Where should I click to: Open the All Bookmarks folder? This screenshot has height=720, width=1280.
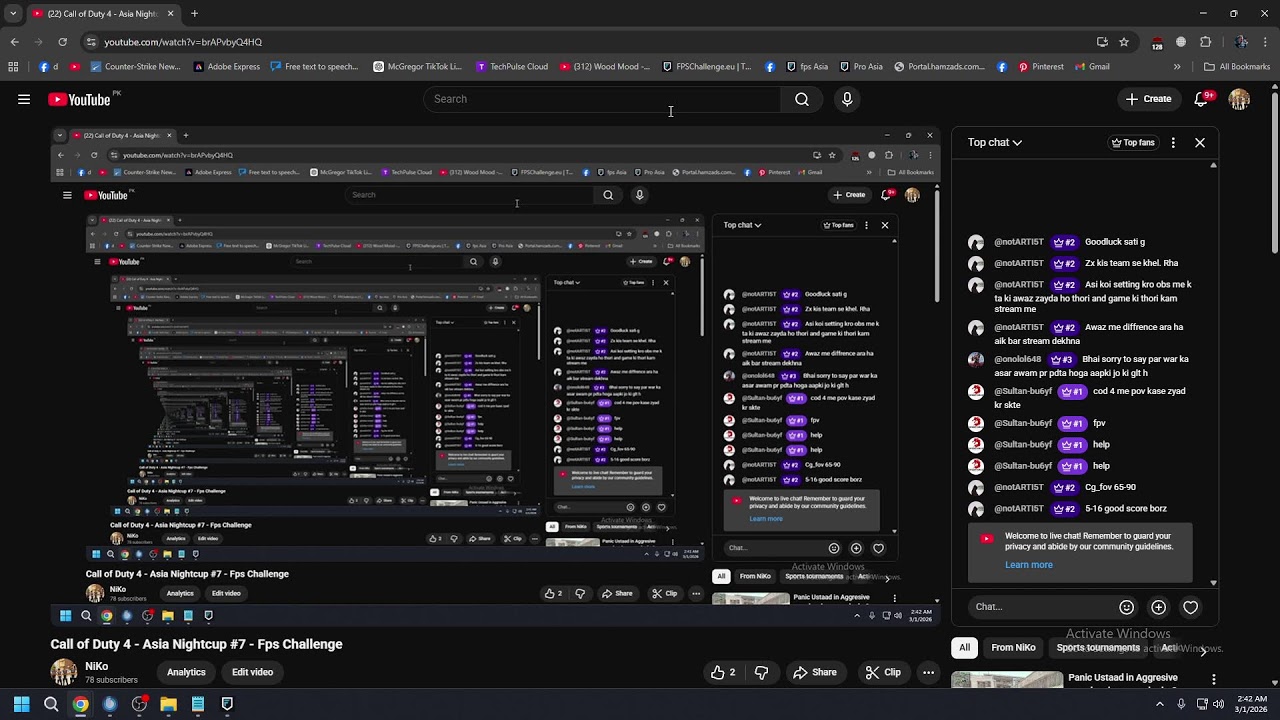point(1237,67)
